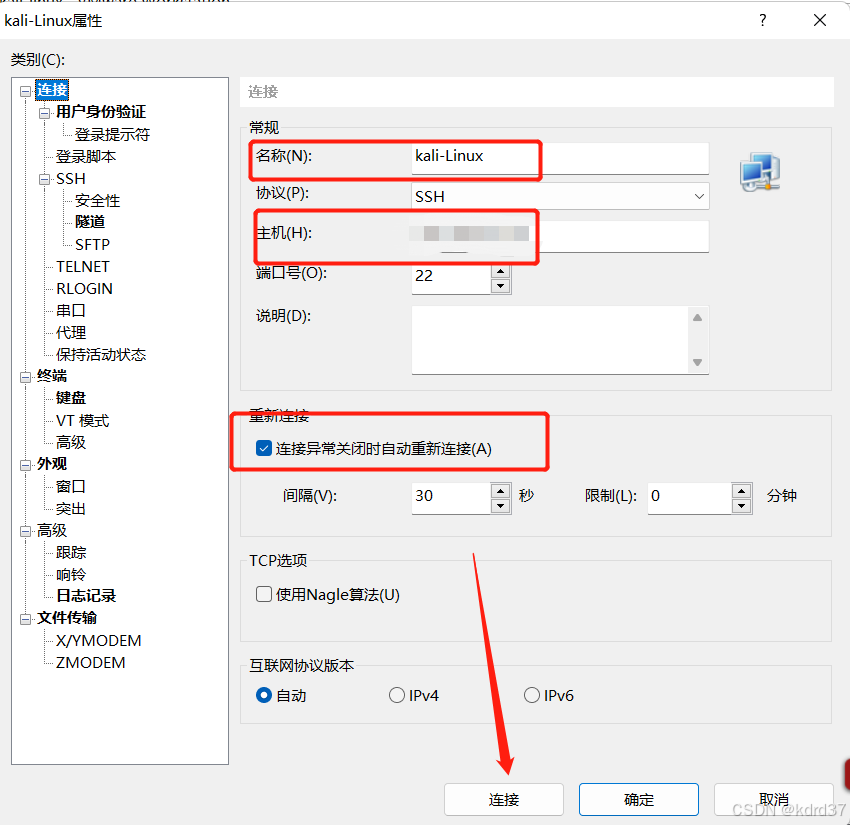
Task: Increase the 间隔 interval value
Action: coord(500,491)
